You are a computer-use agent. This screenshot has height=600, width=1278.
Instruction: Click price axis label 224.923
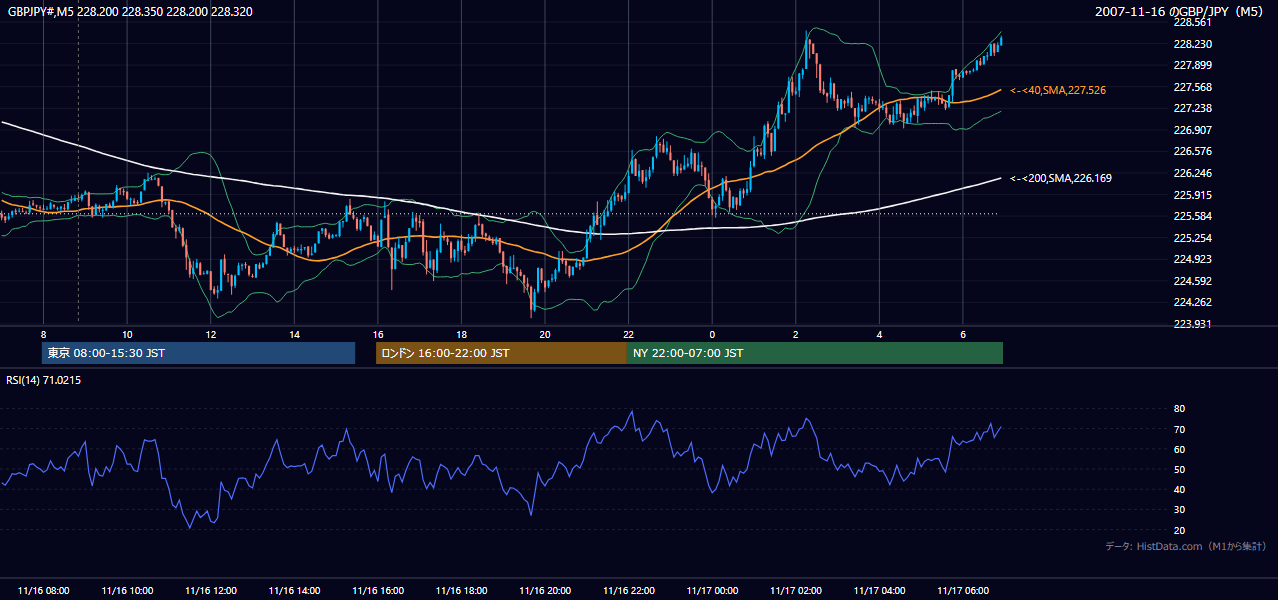[1191, 259]
